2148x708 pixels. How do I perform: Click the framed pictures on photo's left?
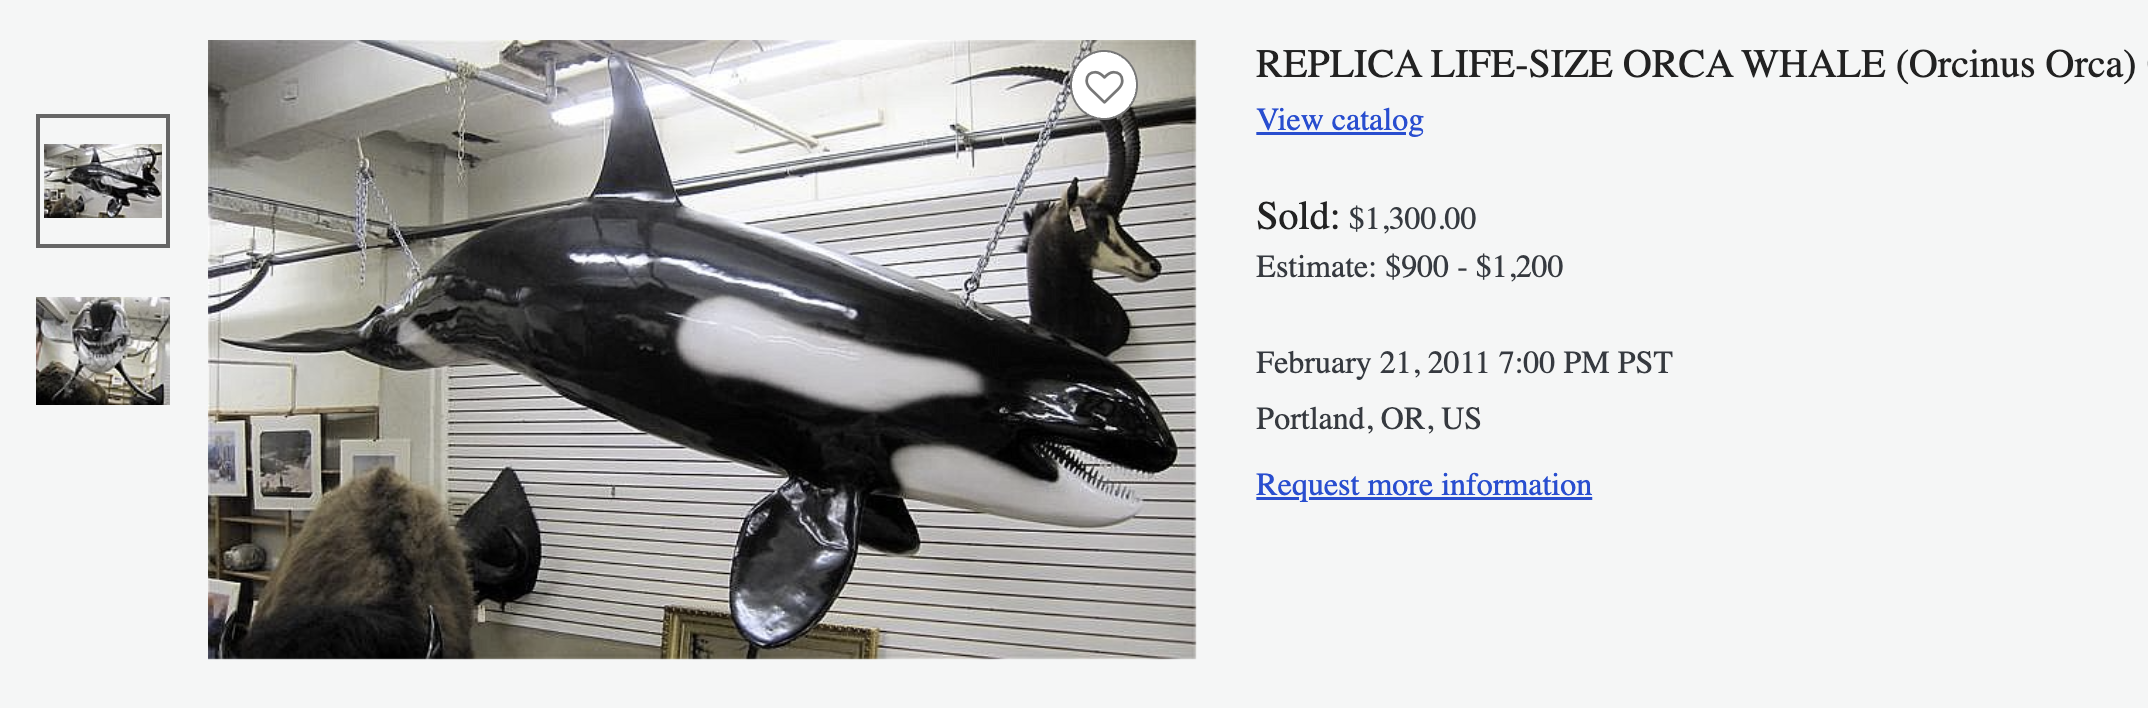point(285,460)
